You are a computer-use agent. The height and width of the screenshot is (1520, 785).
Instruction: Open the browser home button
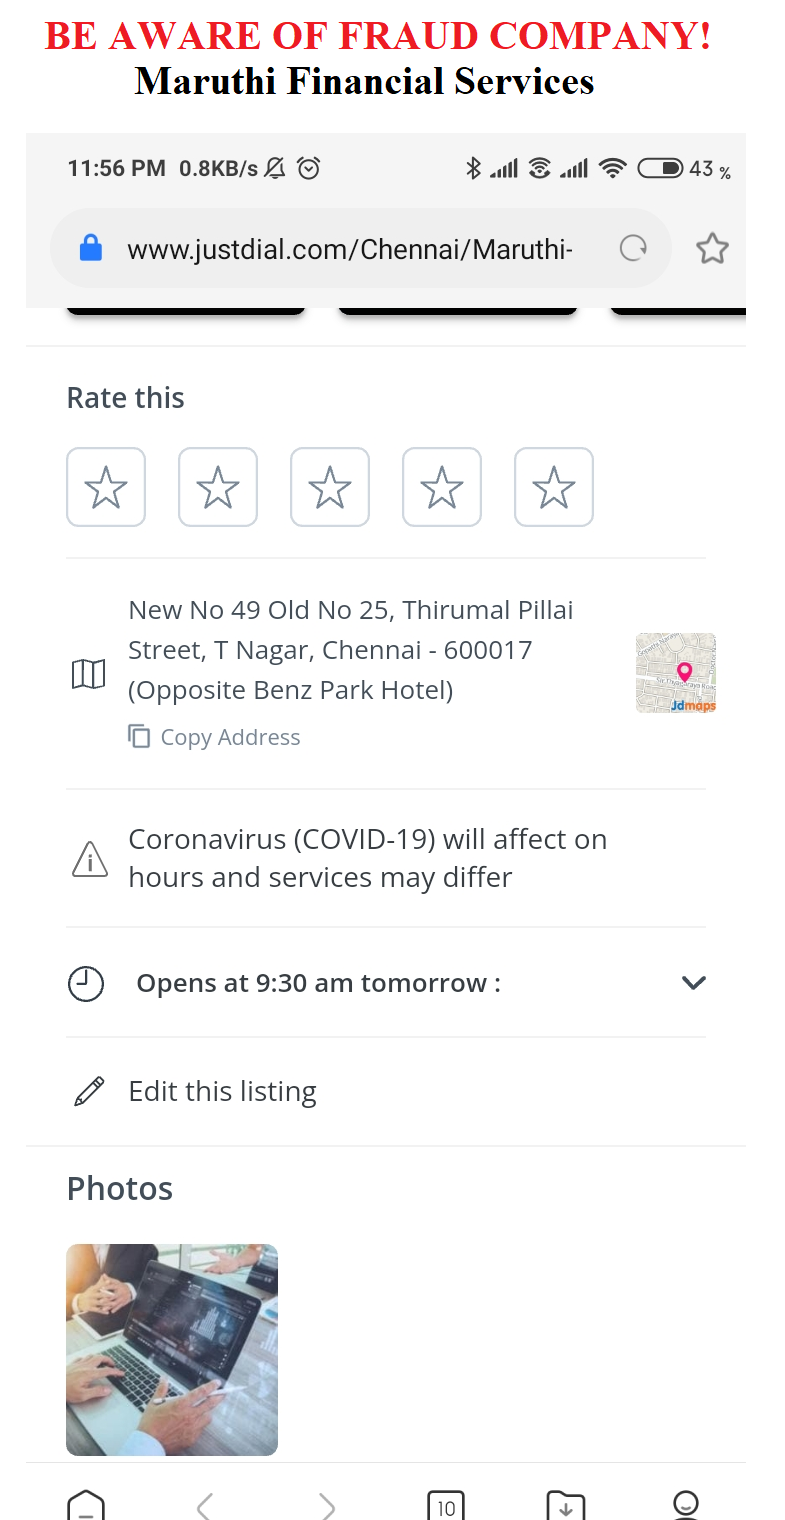point(86,1505)
